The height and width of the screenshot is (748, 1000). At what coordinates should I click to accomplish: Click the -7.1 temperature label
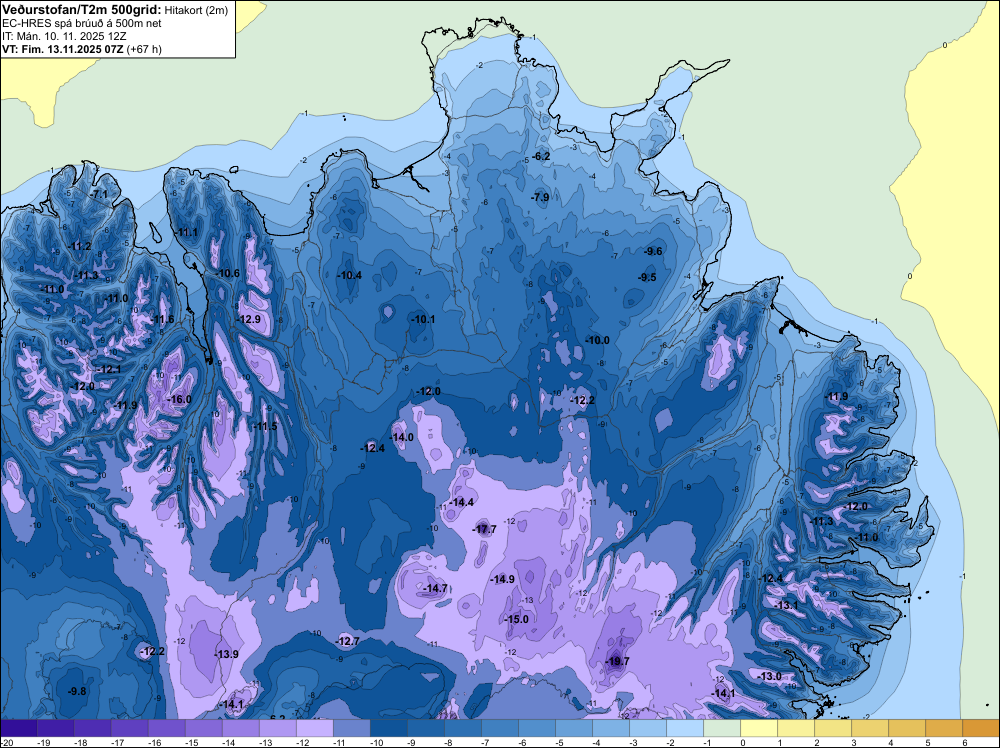[x=98, y=194]
